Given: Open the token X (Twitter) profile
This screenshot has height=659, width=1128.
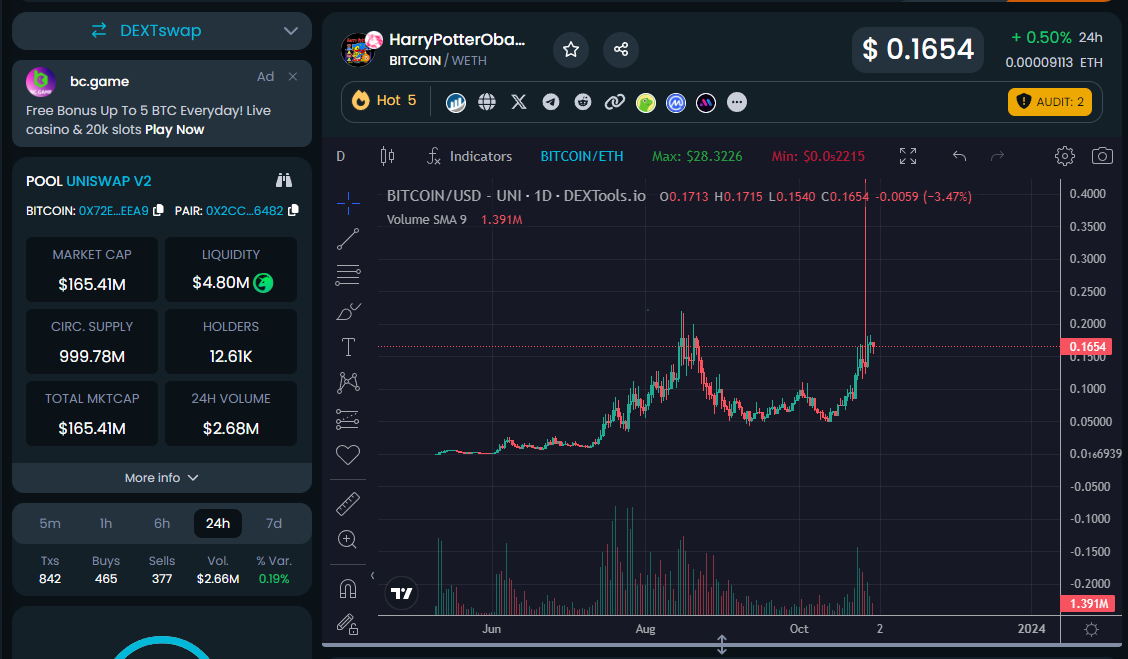Looking at the screenshot, I should [519, 102].
